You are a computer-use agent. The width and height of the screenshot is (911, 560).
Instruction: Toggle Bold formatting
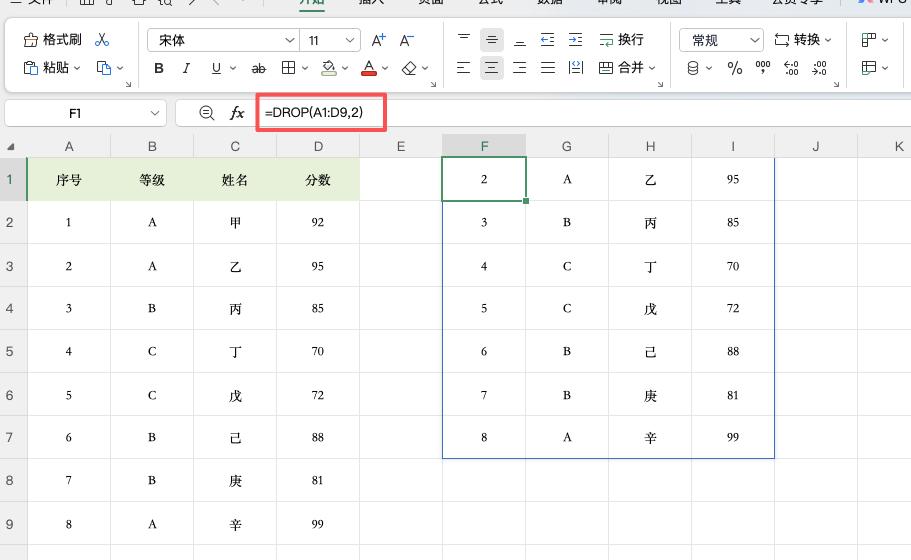159,68
